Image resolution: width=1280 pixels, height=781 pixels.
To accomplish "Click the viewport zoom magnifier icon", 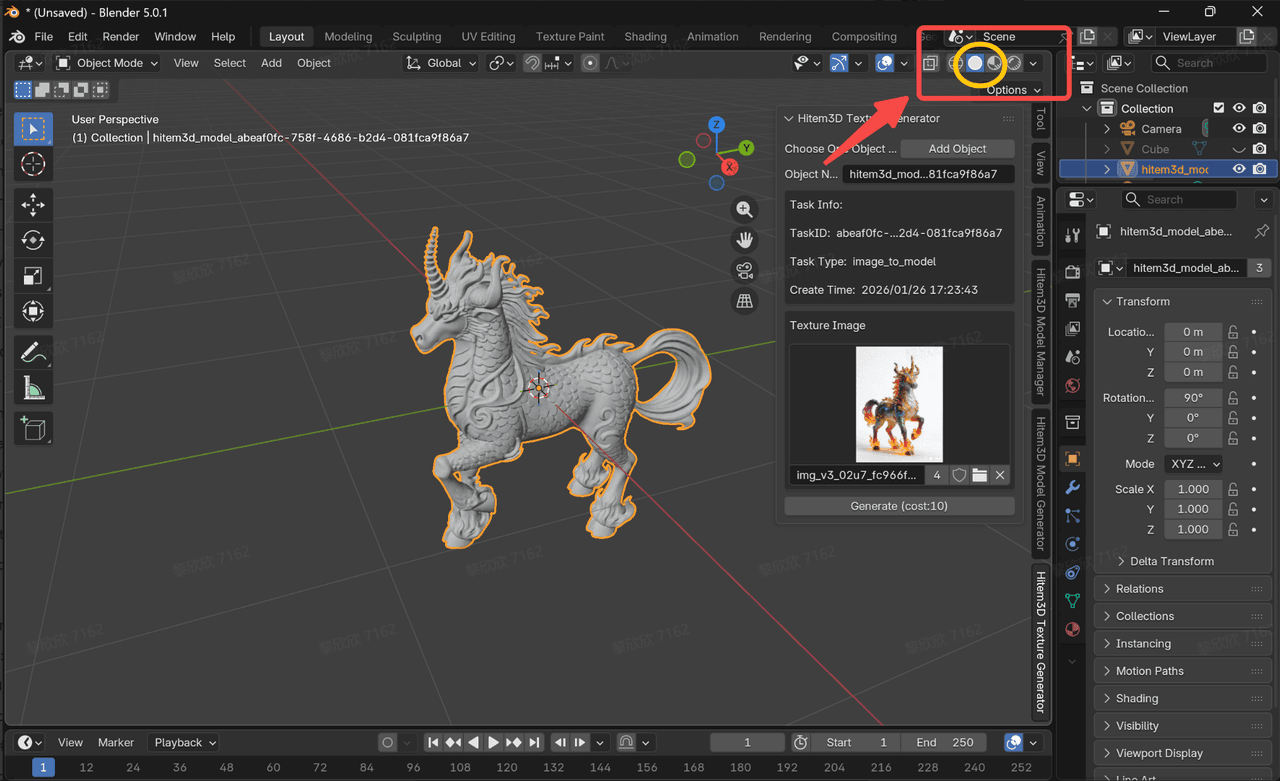I will click(744, 209).
